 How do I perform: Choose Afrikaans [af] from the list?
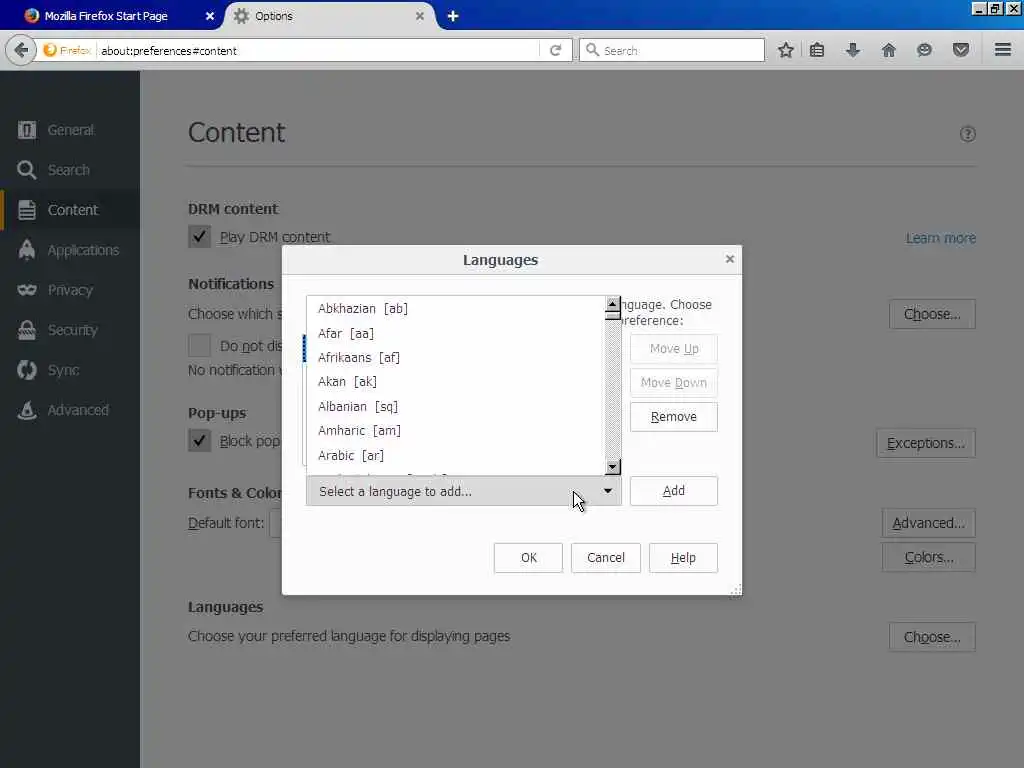(x=456, y=357)
